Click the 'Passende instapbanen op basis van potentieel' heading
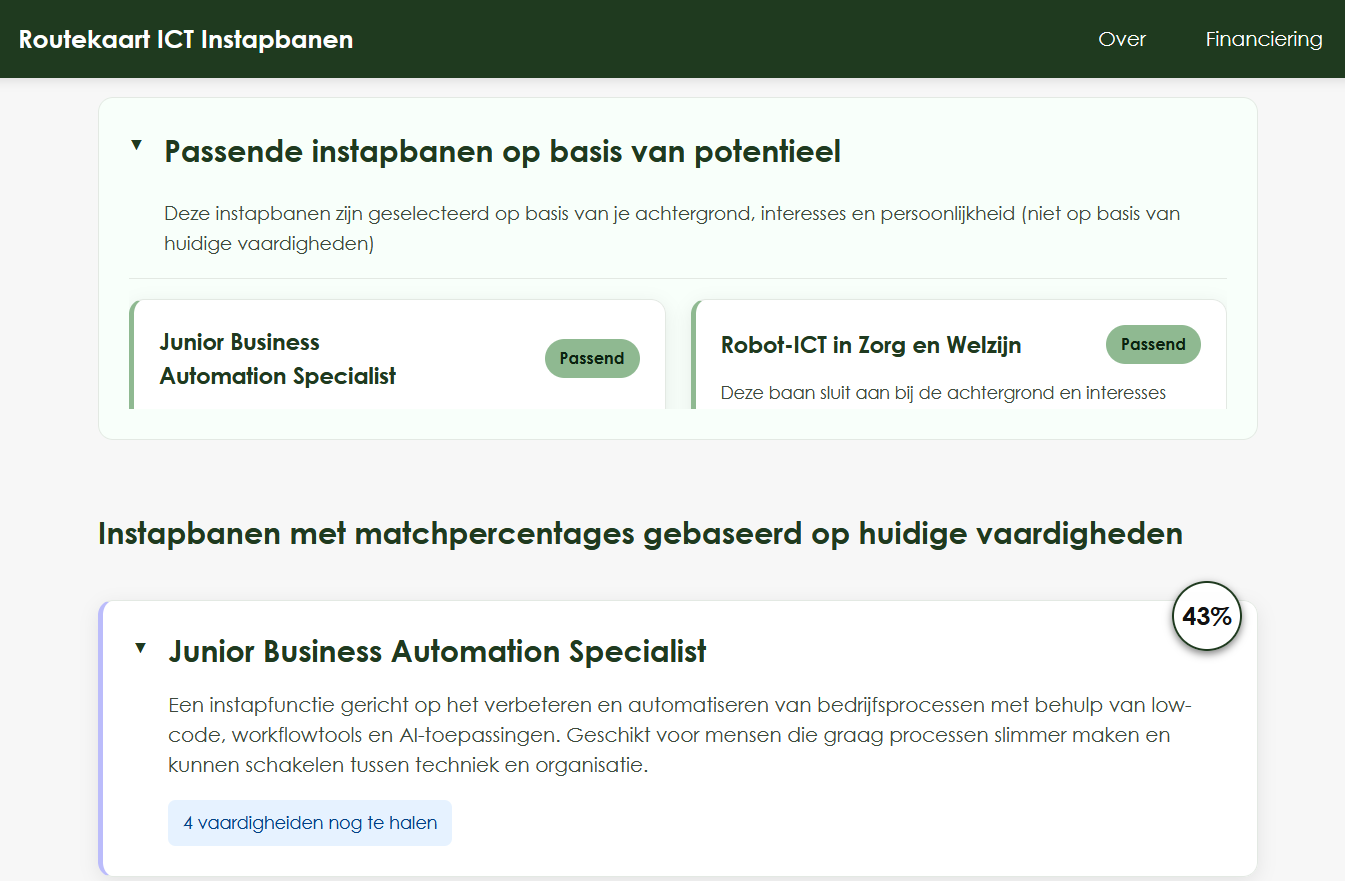 pos(502,152)
